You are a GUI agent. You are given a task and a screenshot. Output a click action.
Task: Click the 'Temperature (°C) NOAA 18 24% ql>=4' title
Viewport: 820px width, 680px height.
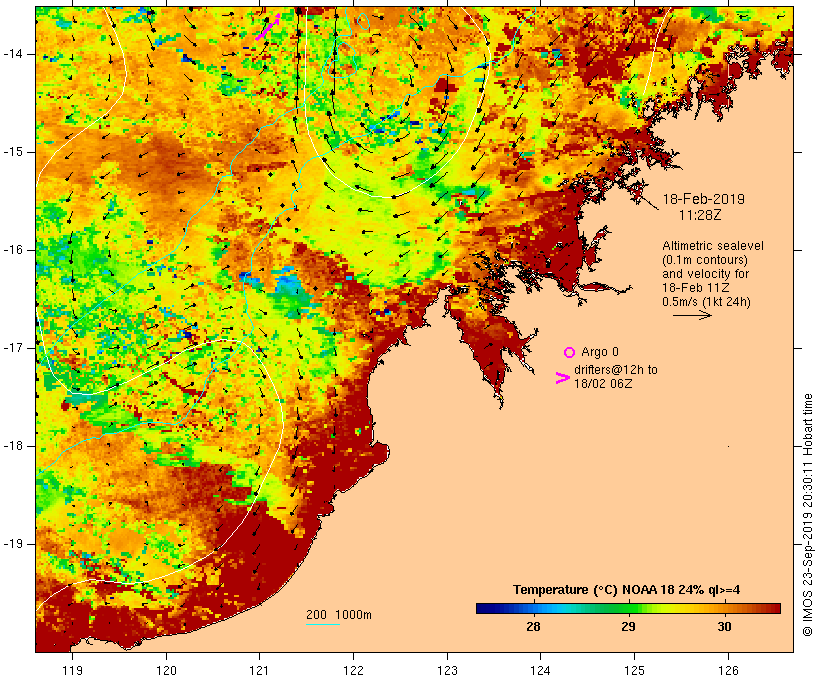[626, 590]
